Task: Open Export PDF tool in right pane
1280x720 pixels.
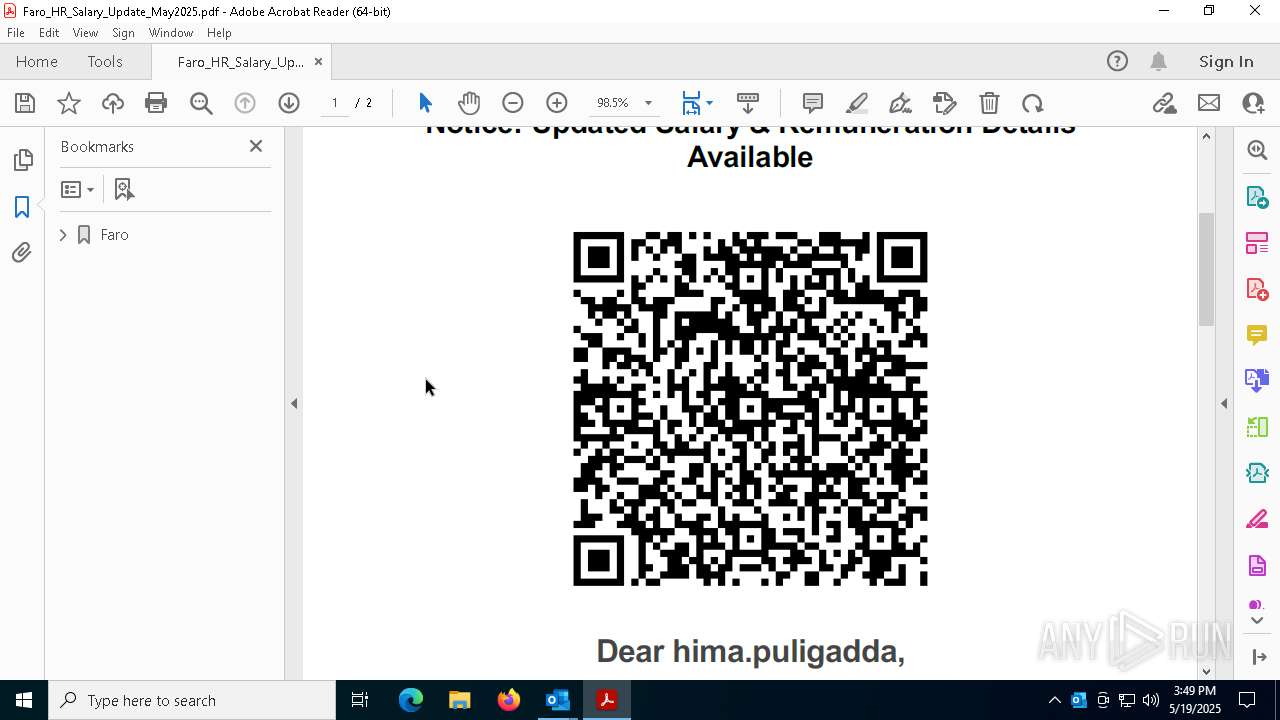Action: (x=1257, y=197)
